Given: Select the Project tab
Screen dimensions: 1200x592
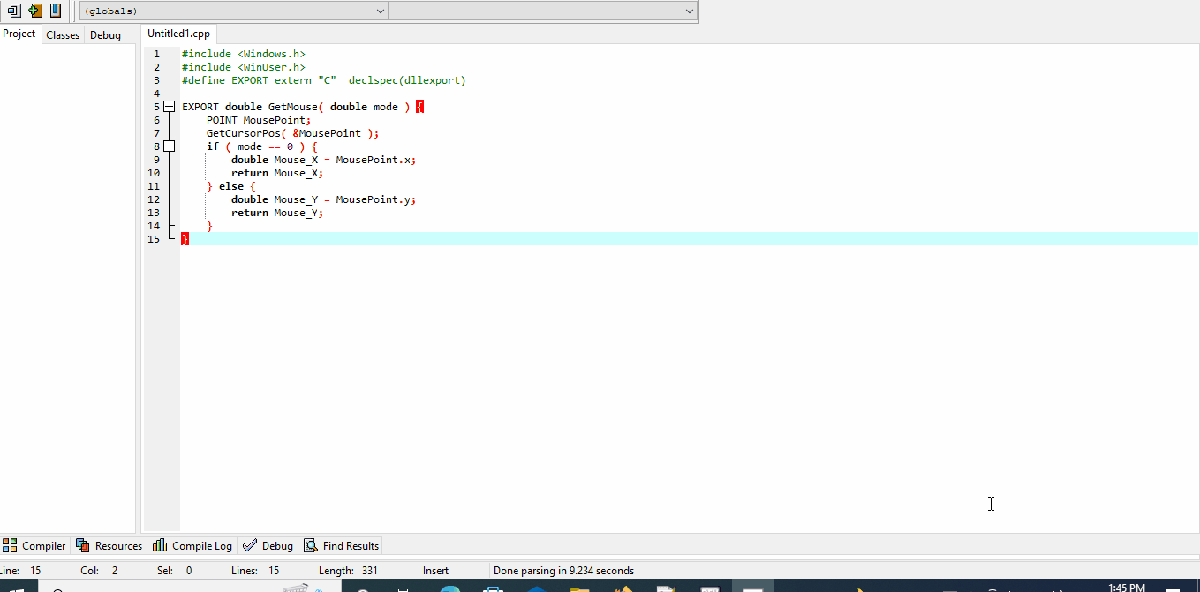Looking at the screenshot, I should (19, 33).
